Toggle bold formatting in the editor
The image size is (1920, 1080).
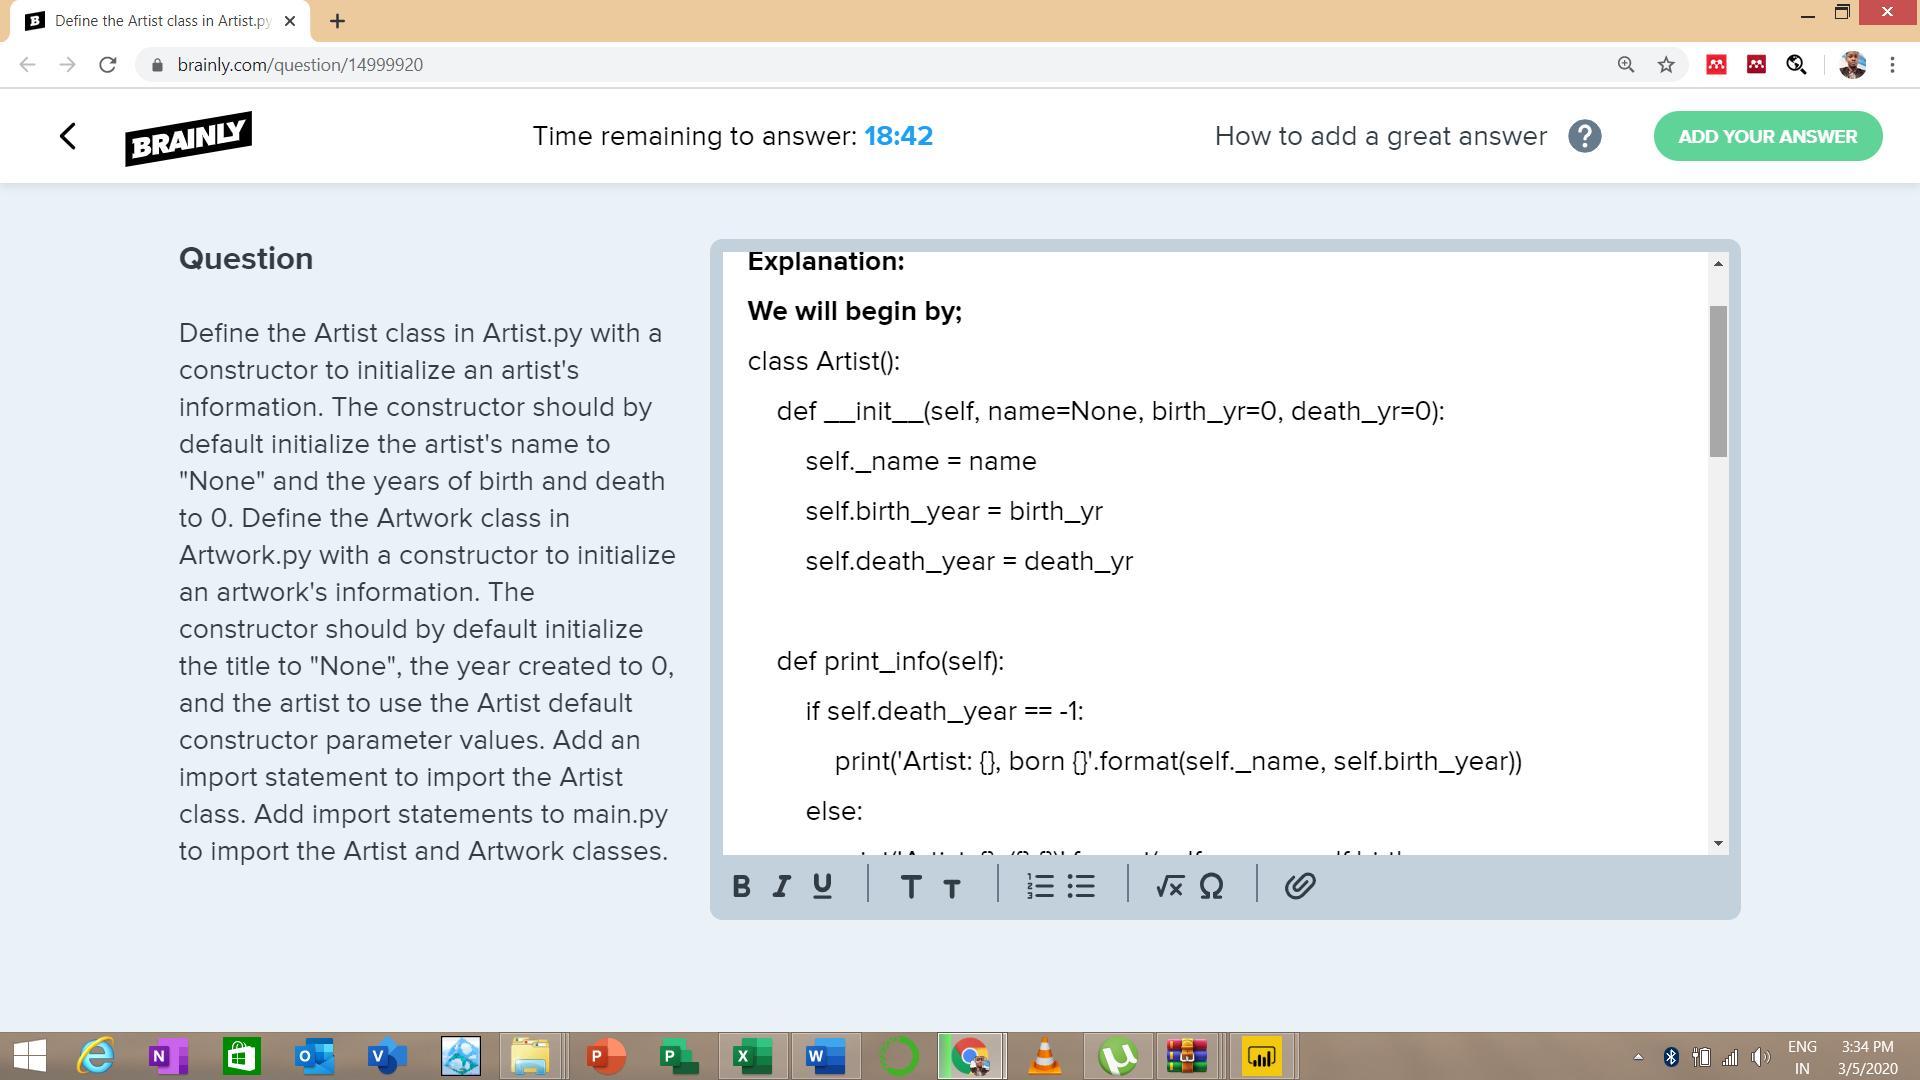pyautogui.click(x=741, y=886)
